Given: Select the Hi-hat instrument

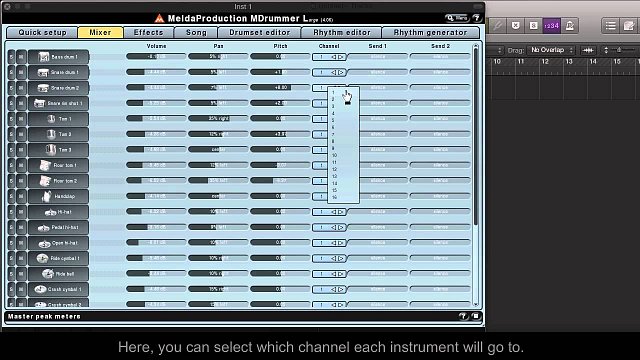Looking at the screenshot, I should [58, 212].
